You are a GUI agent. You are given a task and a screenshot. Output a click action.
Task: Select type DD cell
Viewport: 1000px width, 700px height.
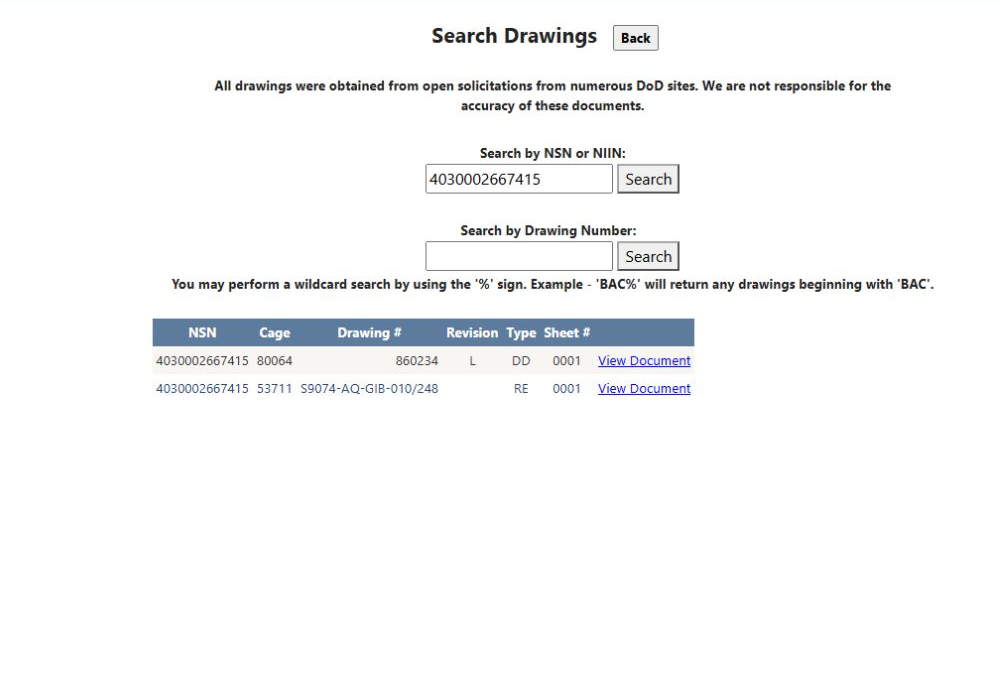click(521, 361)
